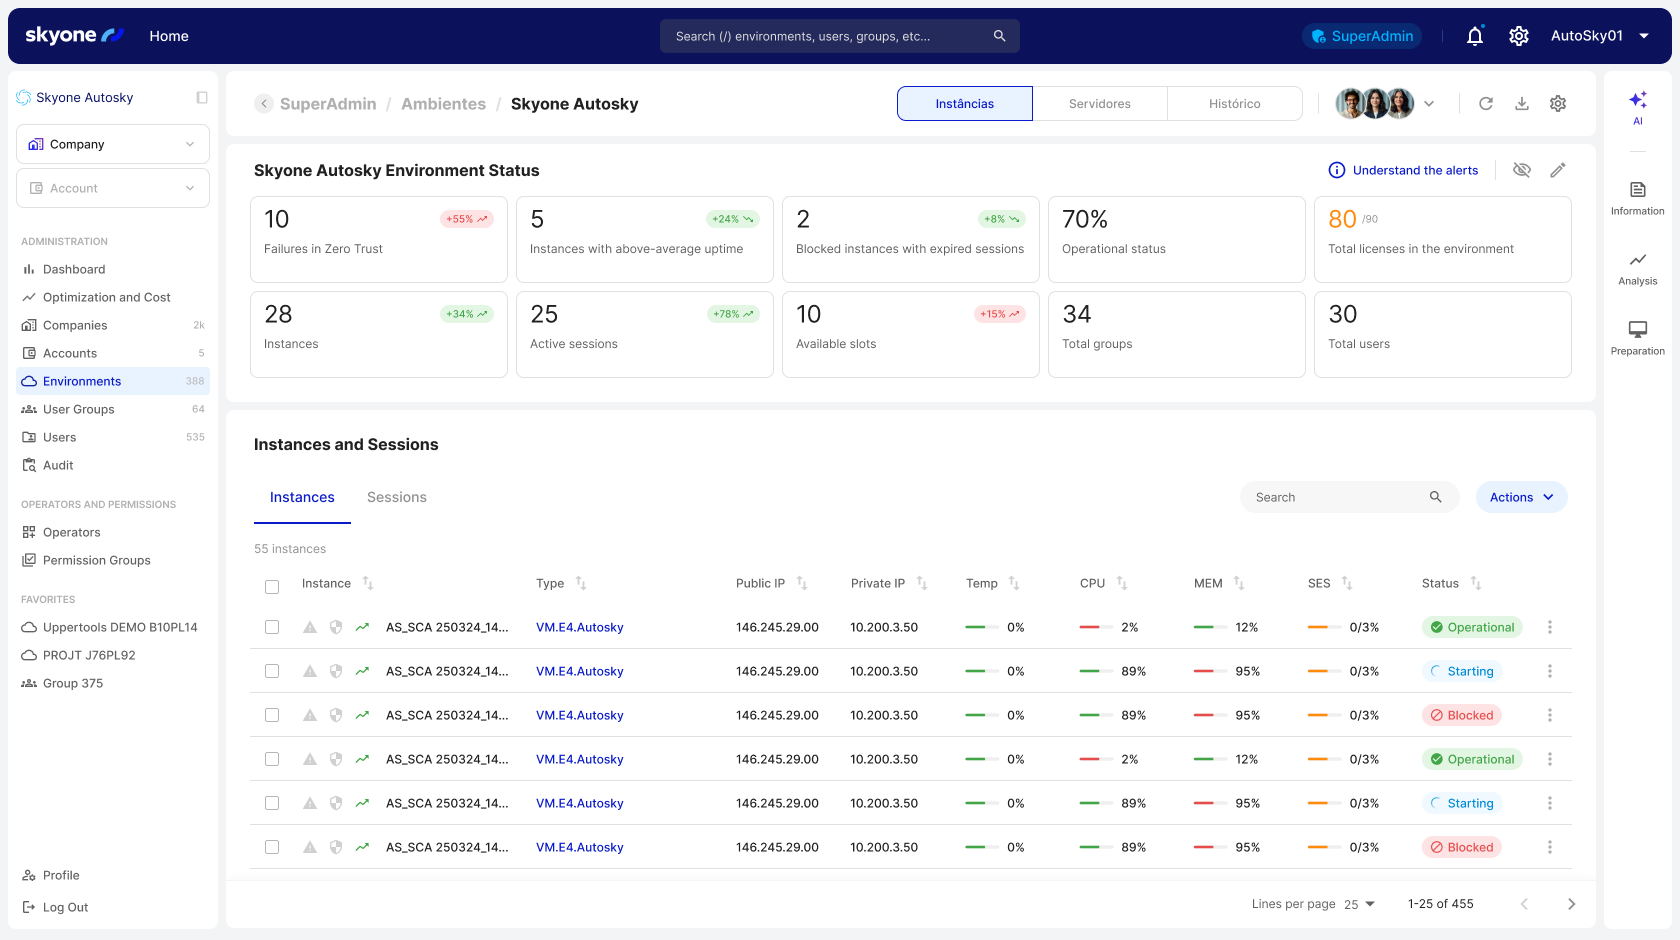Click the edit pencil in Environment Status
Image resolution: width=1680 pixels, height=940 pixels.
[x=1557, y=170]
